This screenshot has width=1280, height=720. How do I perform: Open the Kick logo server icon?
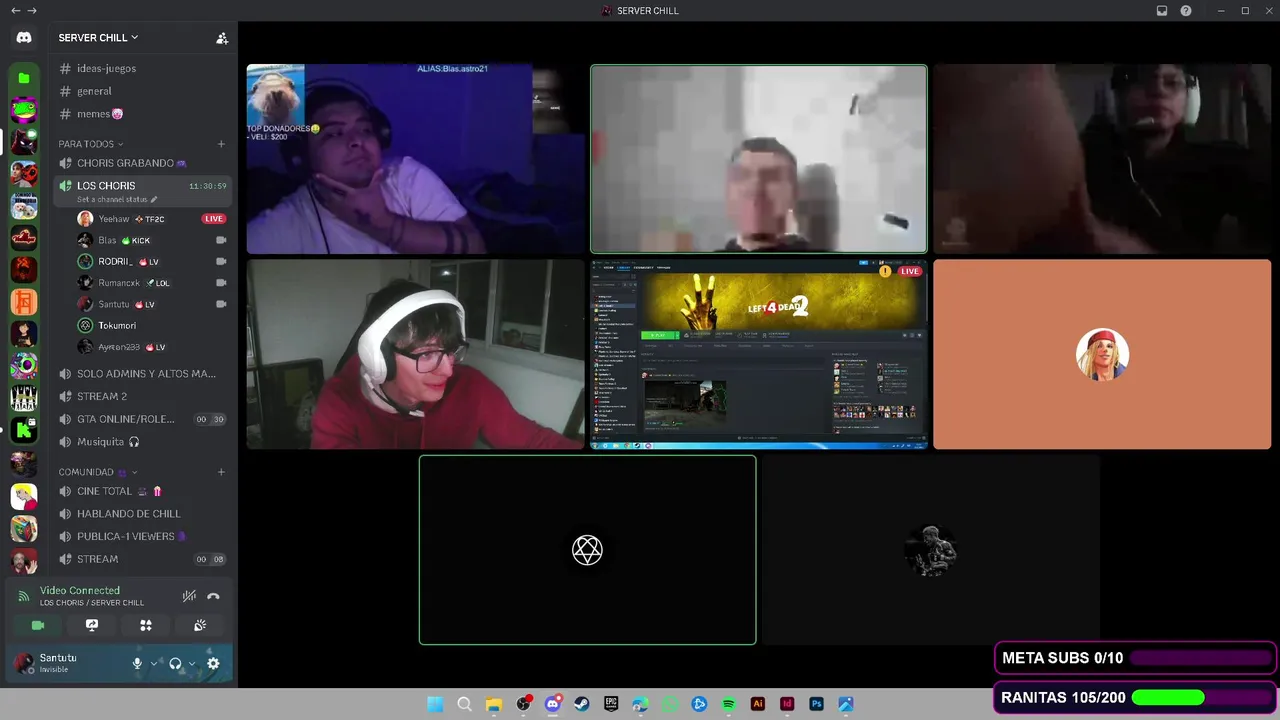24,430
